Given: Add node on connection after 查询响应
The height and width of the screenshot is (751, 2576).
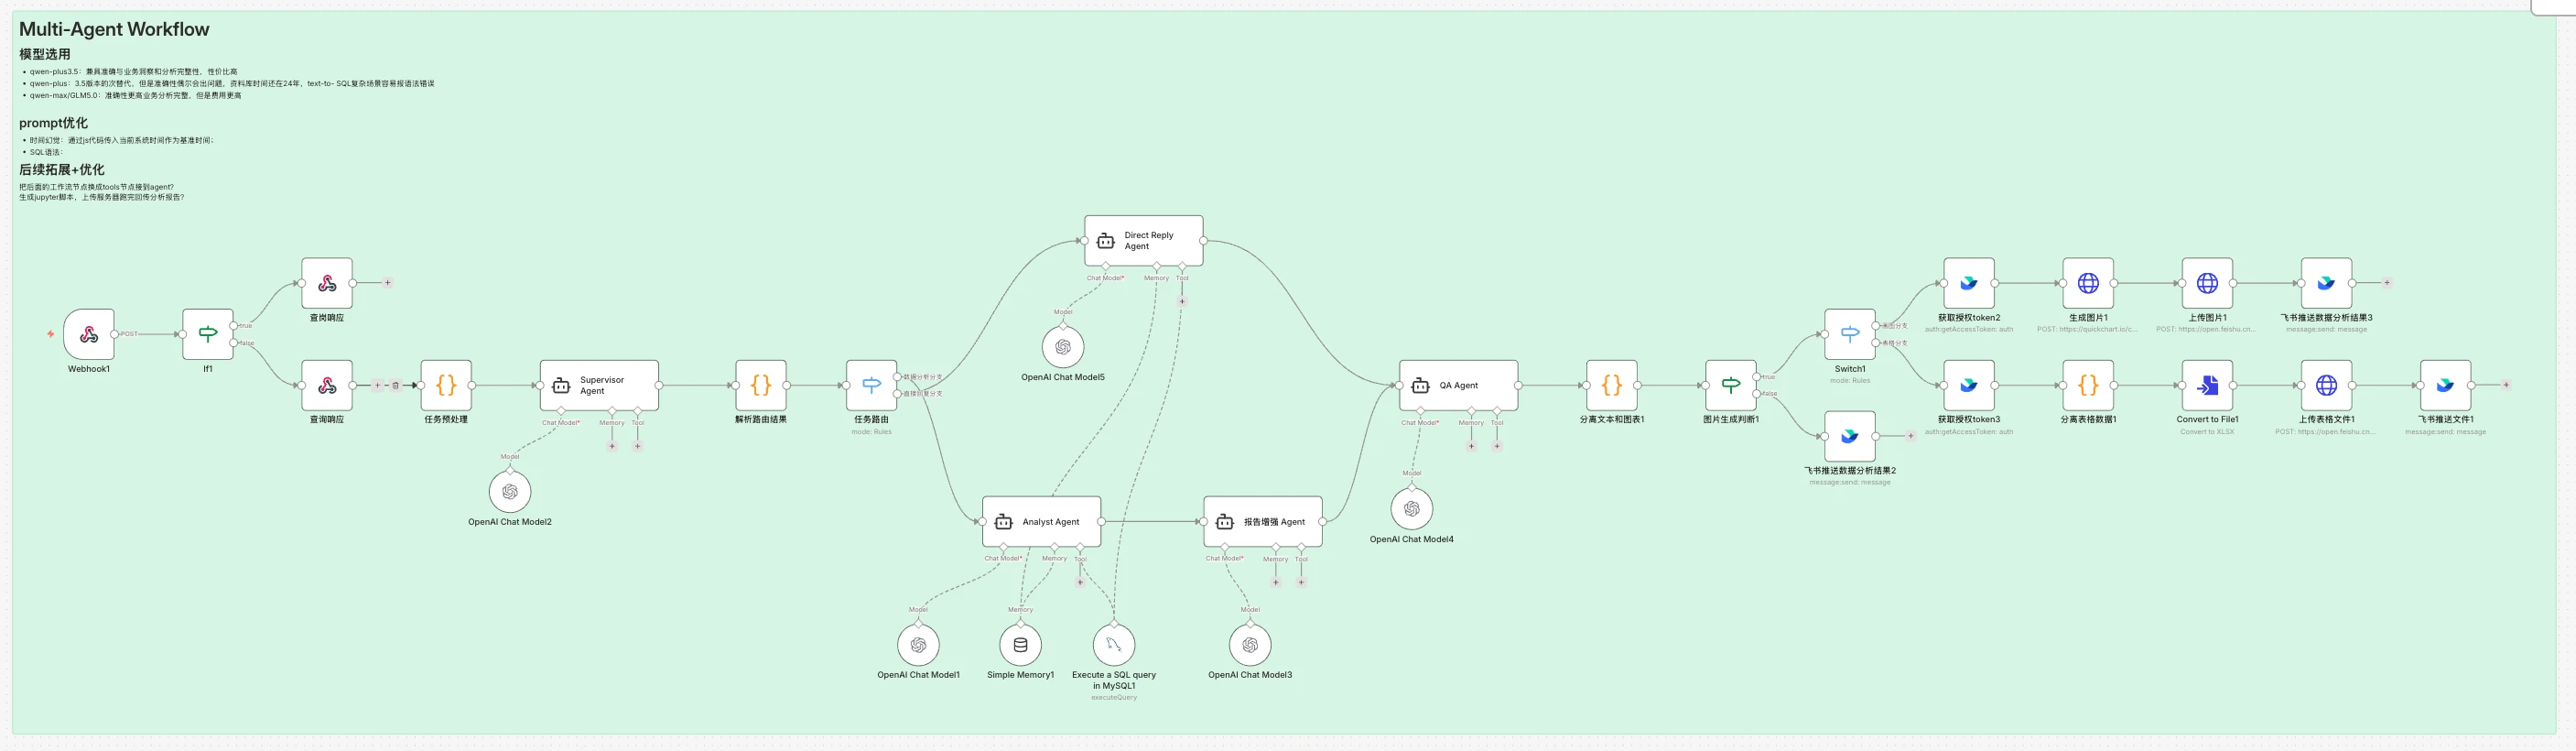Looking at the screenshot, I should [x=377, y=385].
